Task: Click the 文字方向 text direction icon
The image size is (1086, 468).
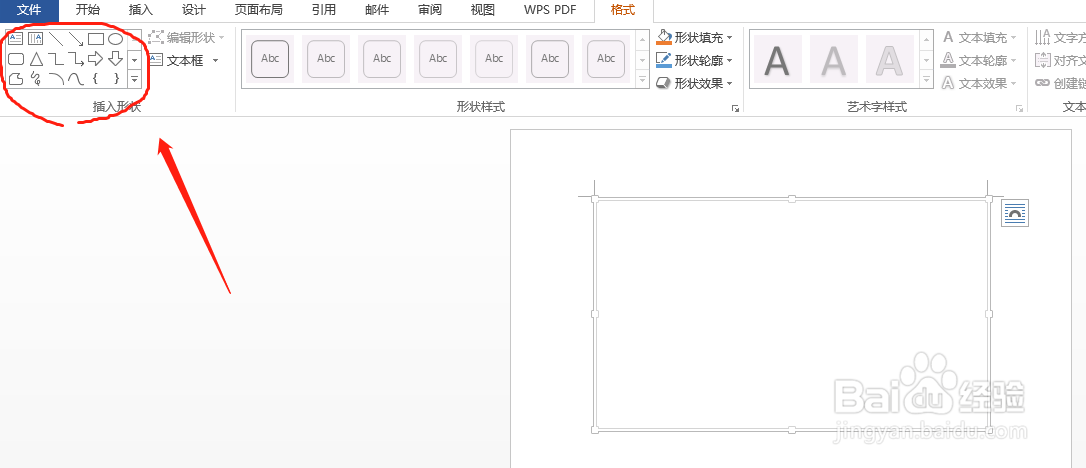Action: point(1042,37)
